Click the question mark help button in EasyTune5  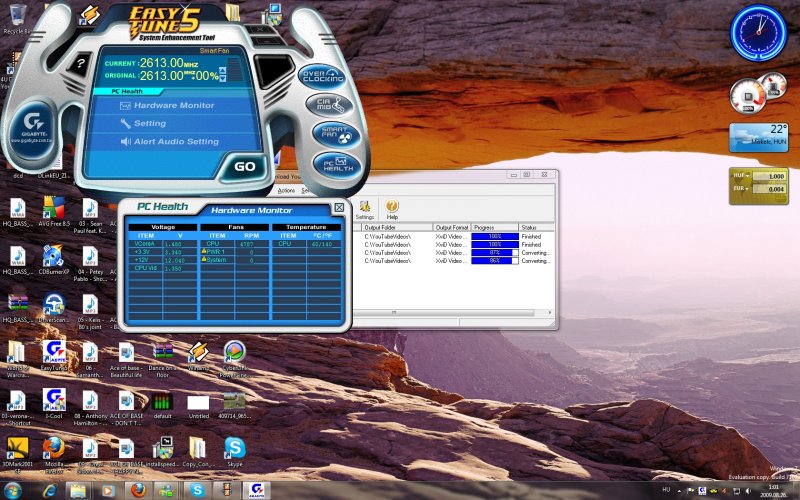80,64
